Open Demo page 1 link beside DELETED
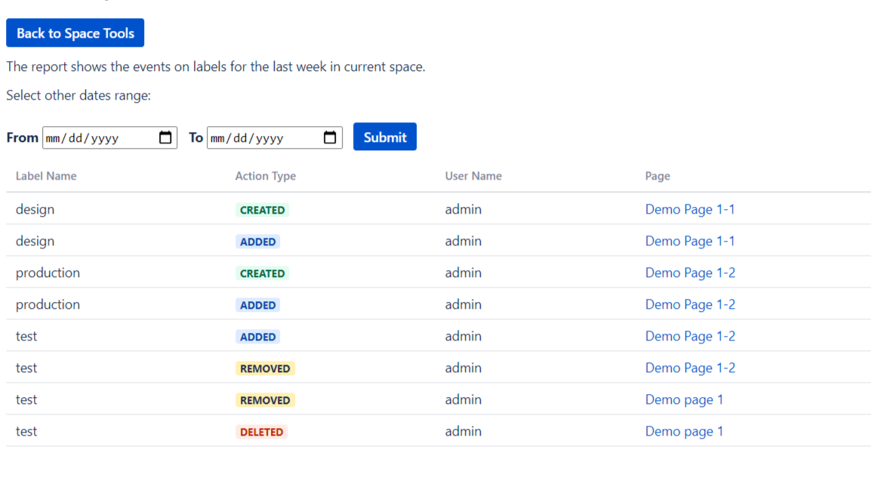The width and height of the screenshot is (871, 496). (684, 432)
